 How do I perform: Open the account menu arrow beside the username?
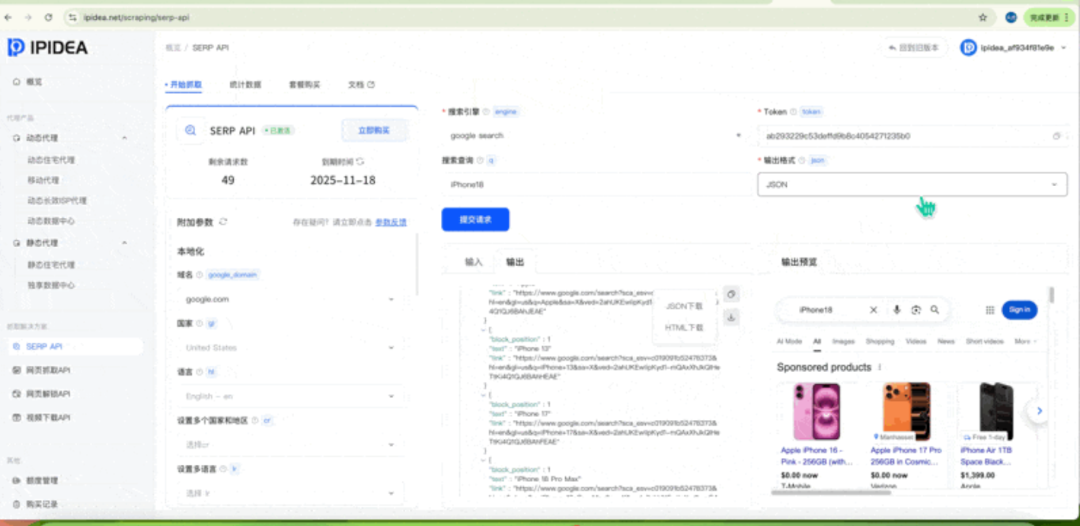1063,48
